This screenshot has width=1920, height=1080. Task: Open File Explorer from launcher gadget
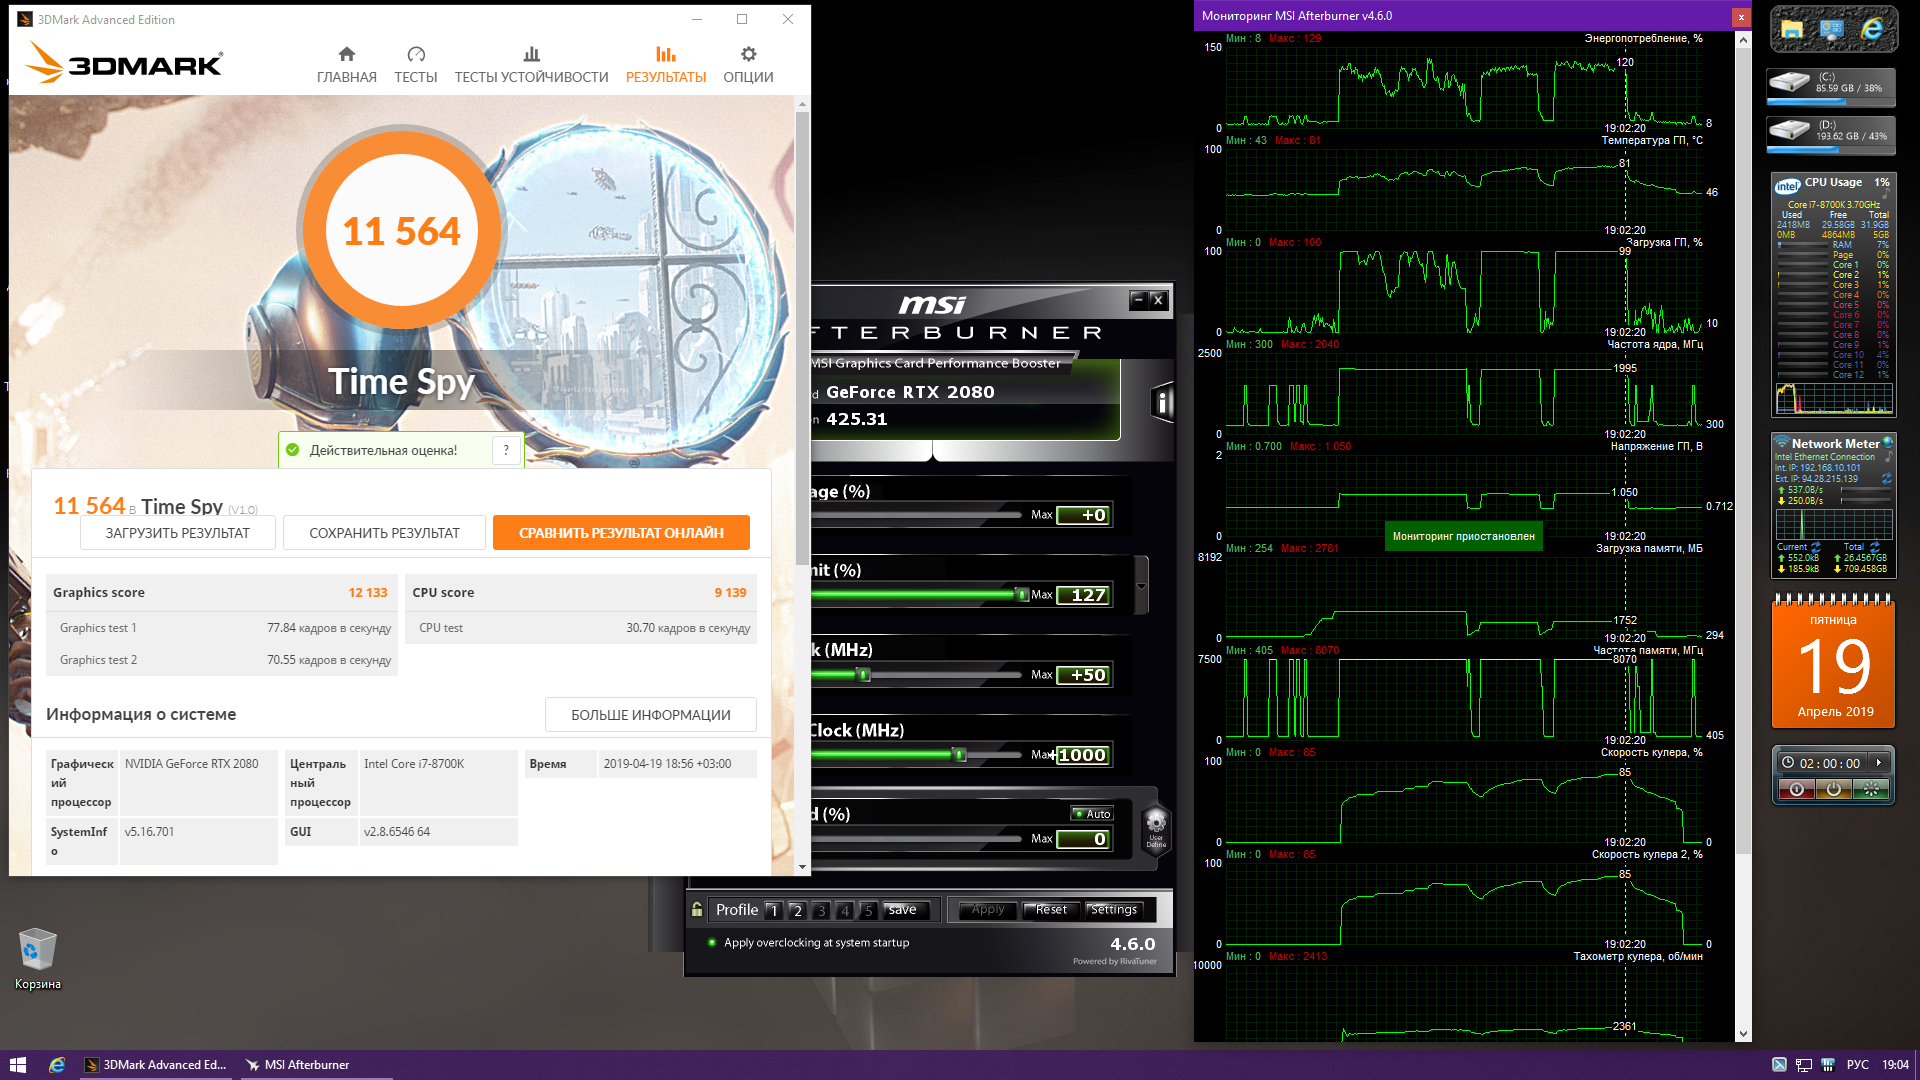pyautogui.click(x=1792, y=30)
